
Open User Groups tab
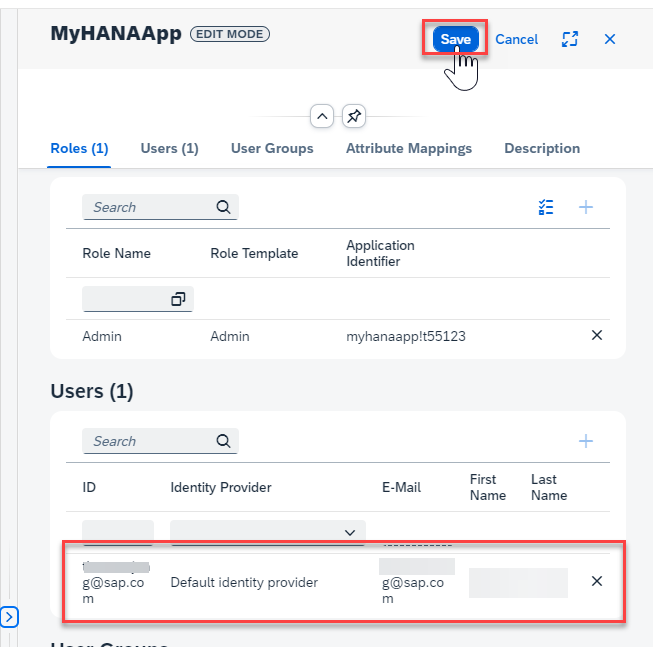point(272,149)
